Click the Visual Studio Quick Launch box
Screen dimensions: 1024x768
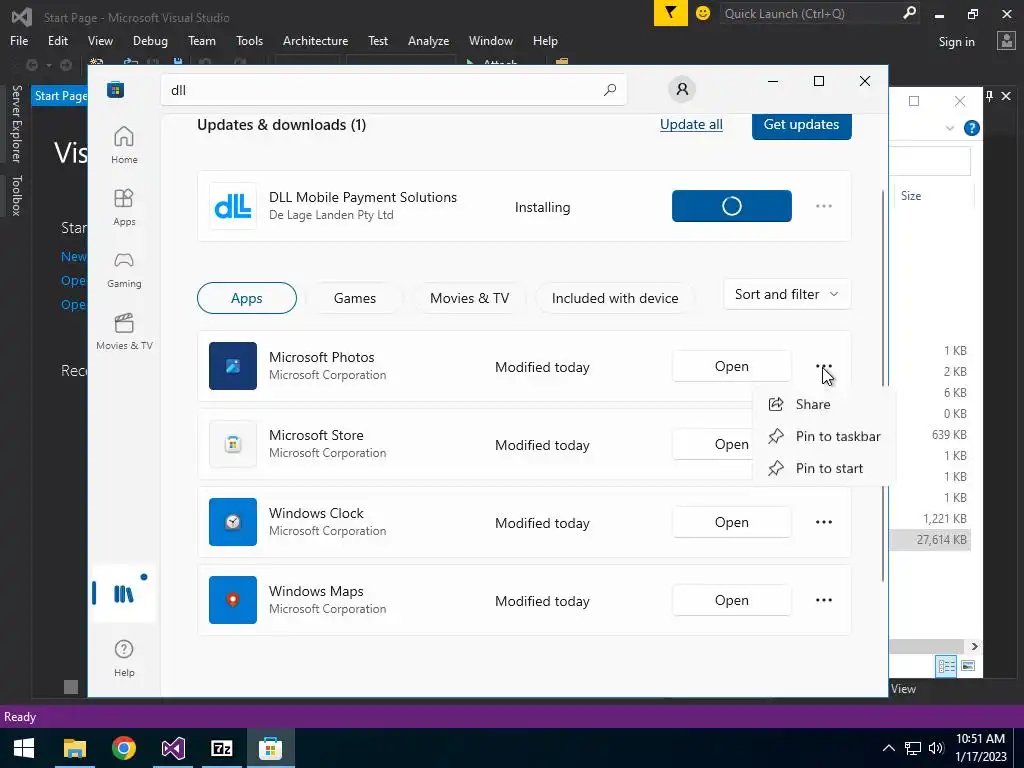tap(820, 13)
